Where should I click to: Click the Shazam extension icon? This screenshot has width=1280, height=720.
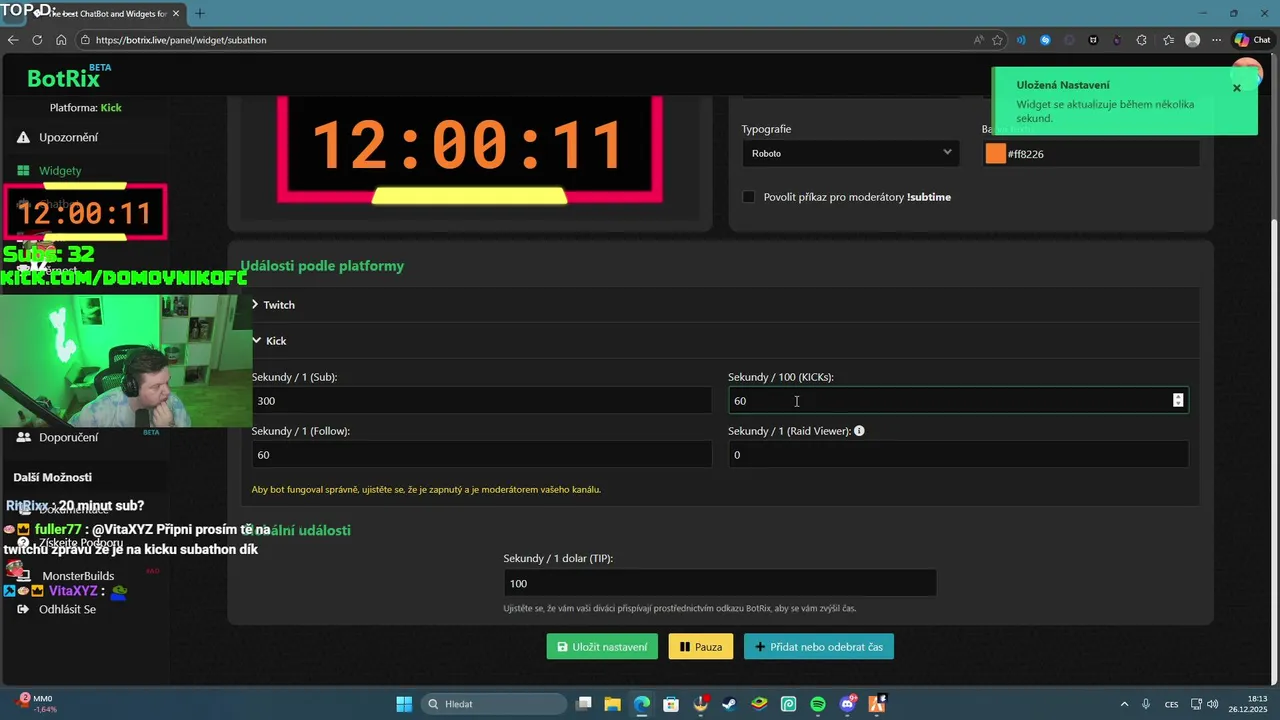click(1045, 40)
